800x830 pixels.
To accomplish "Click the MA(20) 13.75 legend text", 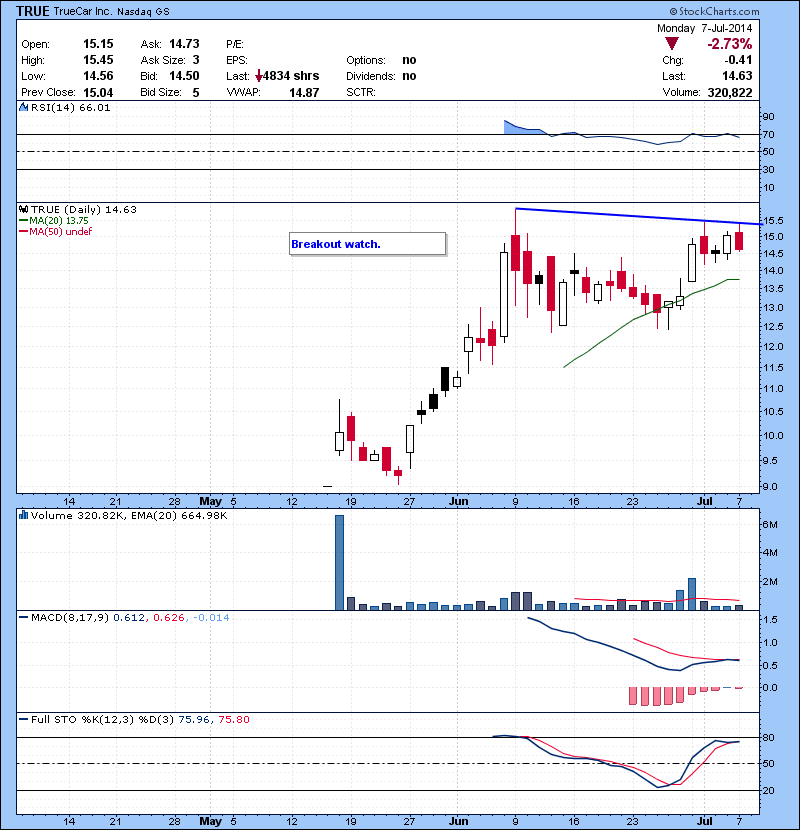I will [x=59, y=221].
